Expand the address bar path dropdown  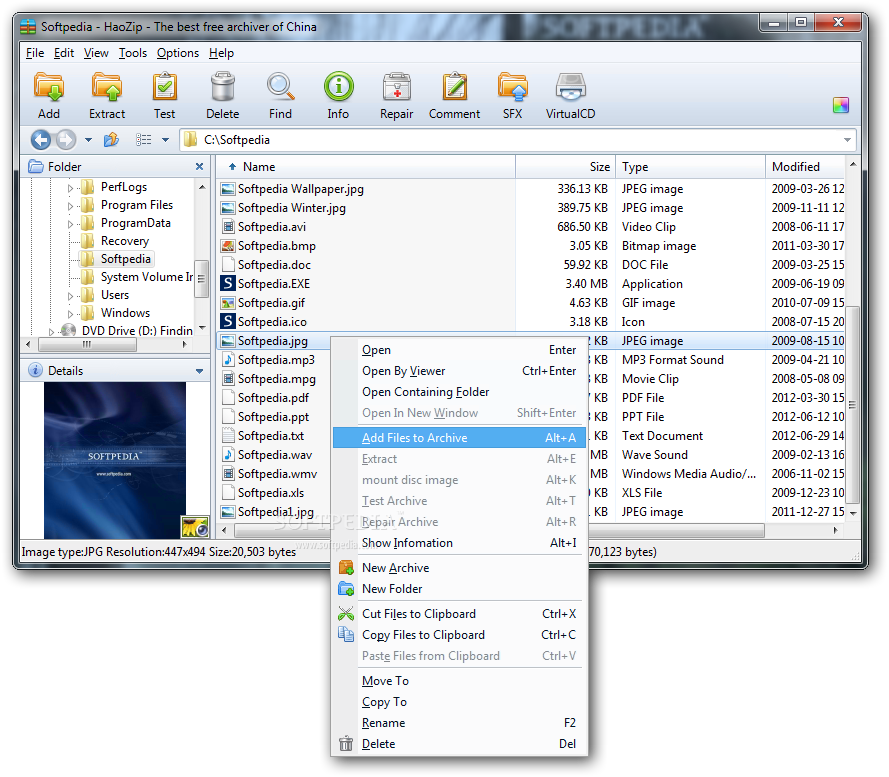847,140
